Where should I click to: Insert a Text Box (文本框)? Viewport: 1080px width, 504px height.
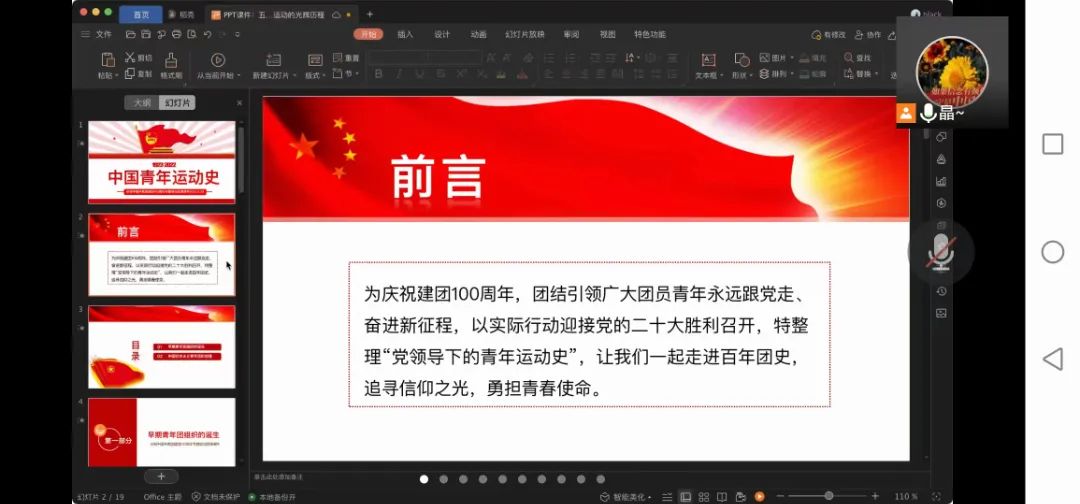pyautogui.click(x=708, y=60)
